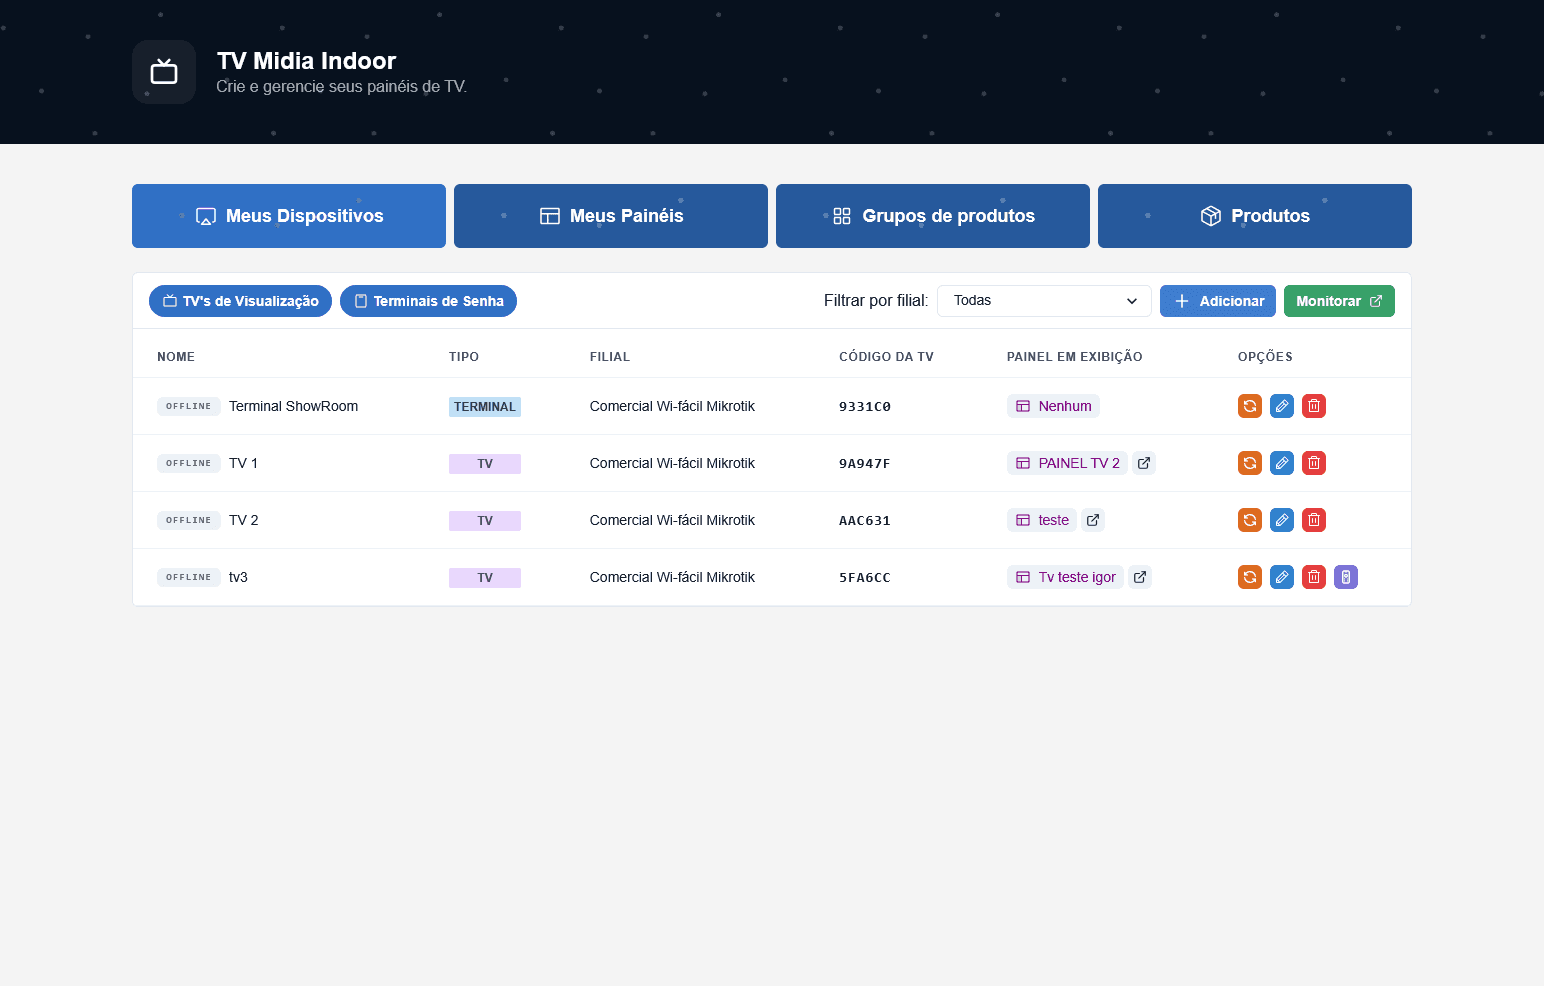Click the TERMINAL type badge
1544x986 pixels.
tap(485, 407)
